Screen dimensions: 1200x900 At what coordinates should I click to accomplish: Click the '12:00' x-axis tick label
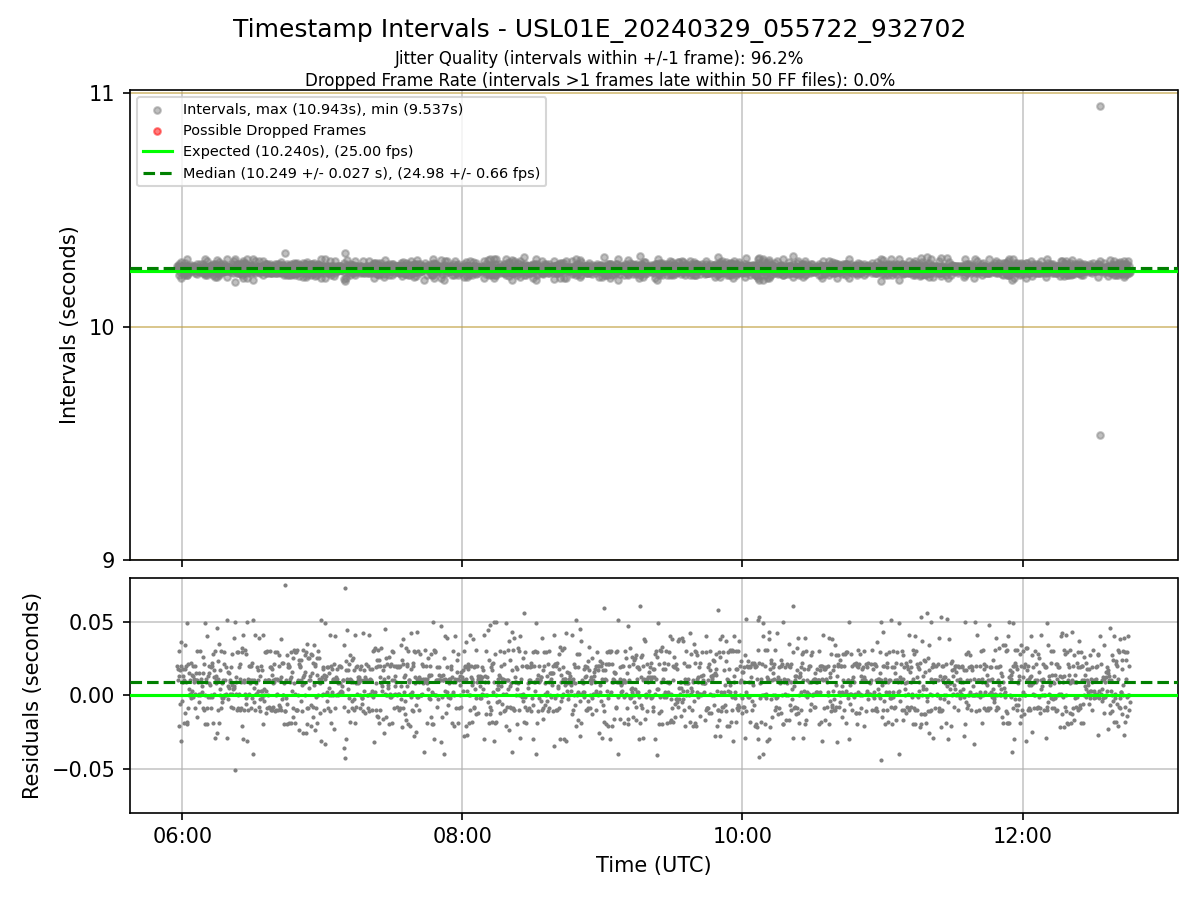[1022, 835]
